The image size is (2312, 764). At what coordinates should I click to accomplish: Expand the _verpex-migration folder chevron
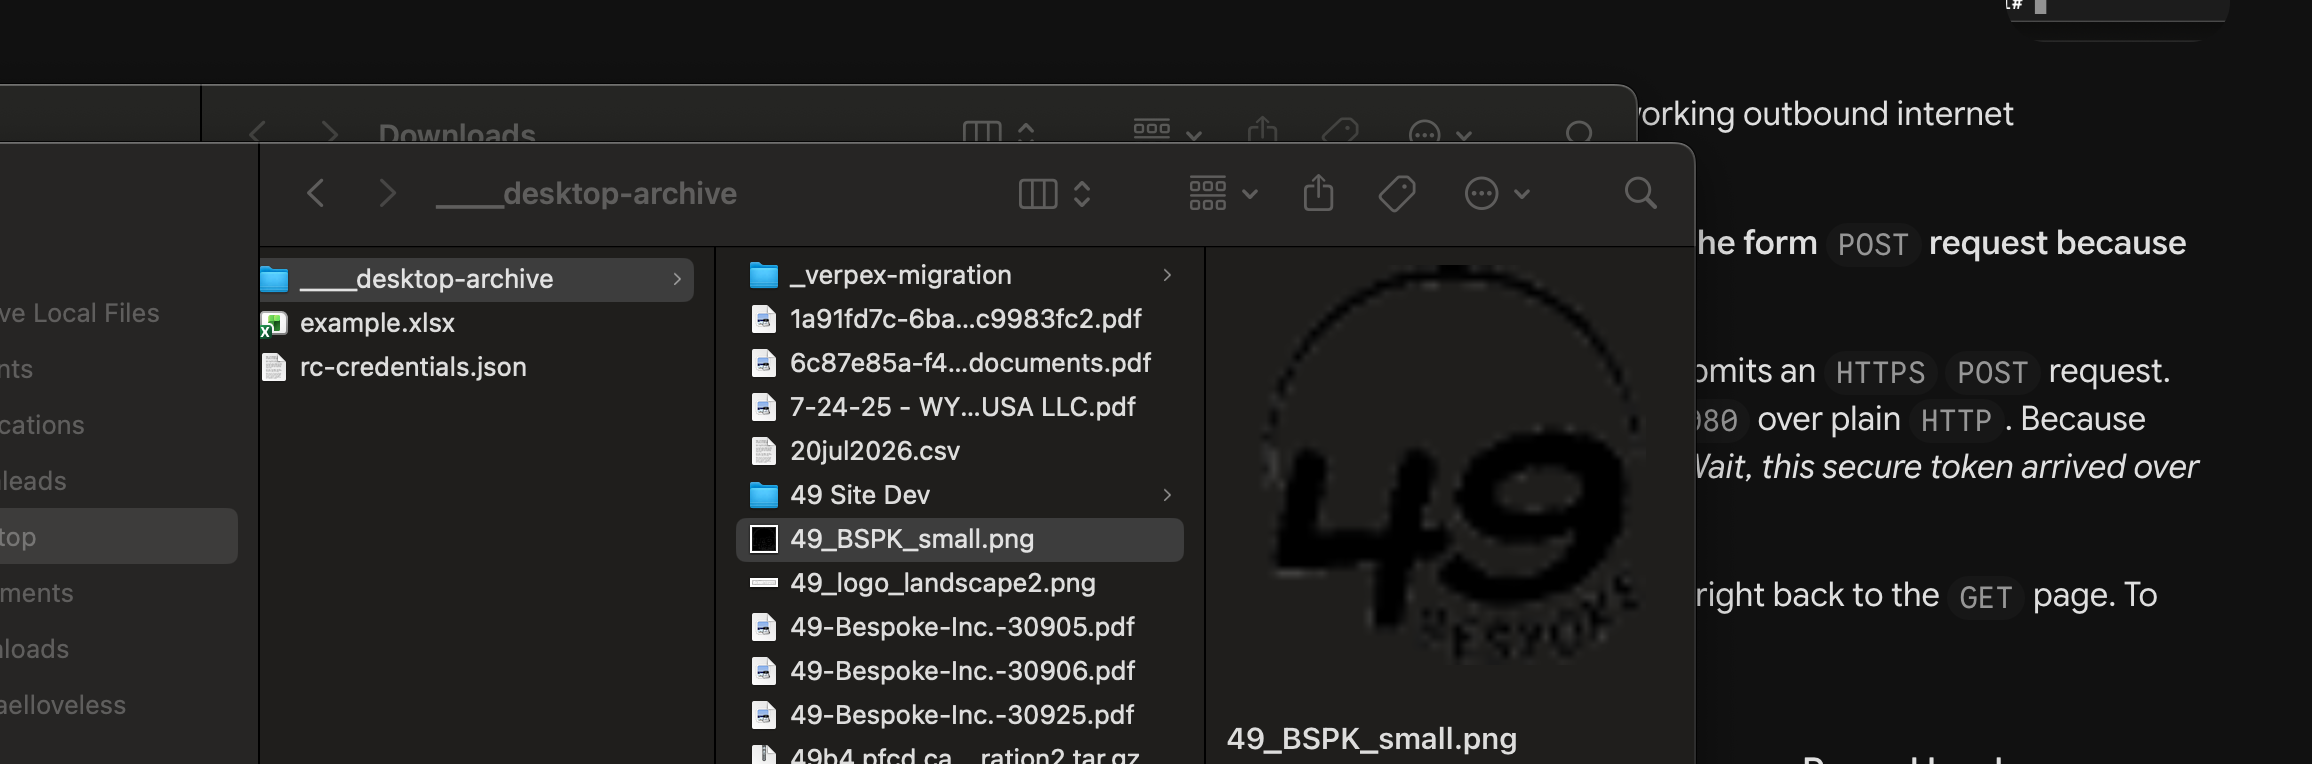(x=1167, y=275)
